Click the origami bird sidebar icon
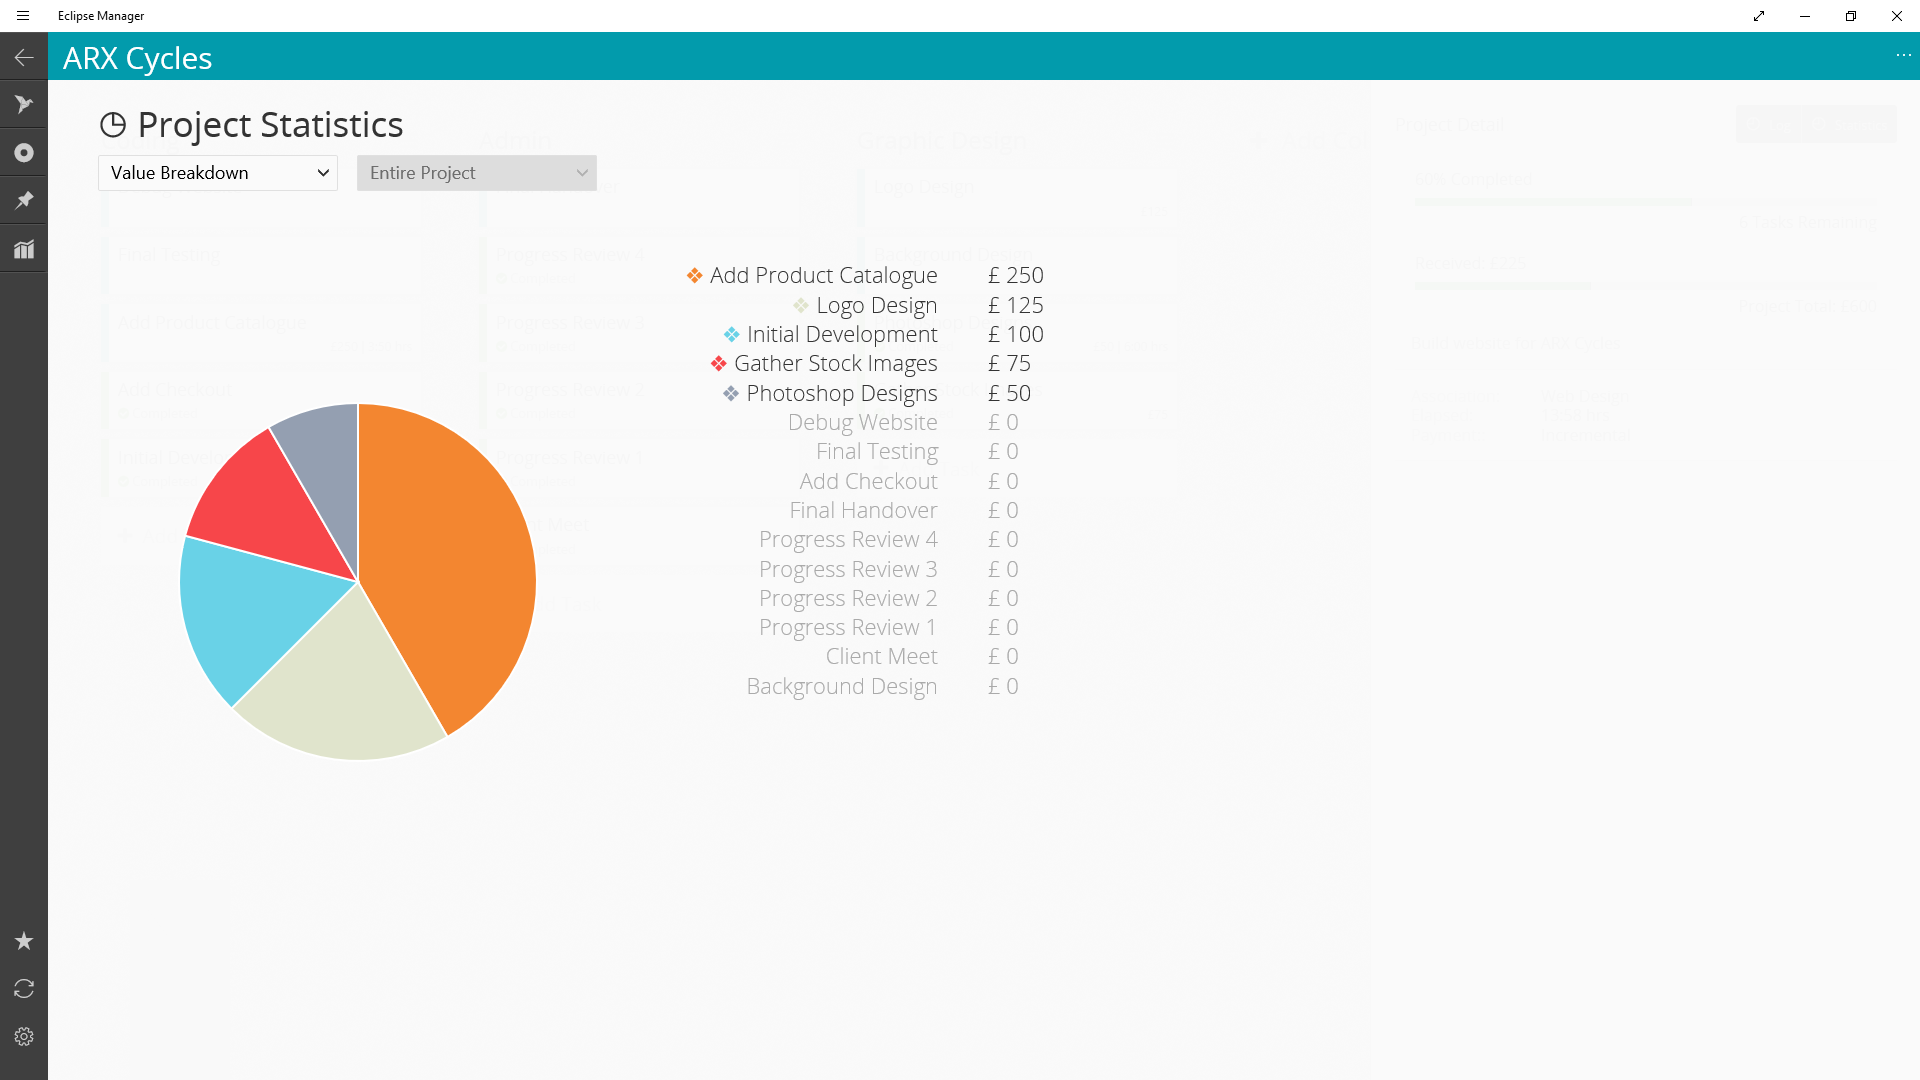The image size is (1920, 1080). (x=24, y=105)
